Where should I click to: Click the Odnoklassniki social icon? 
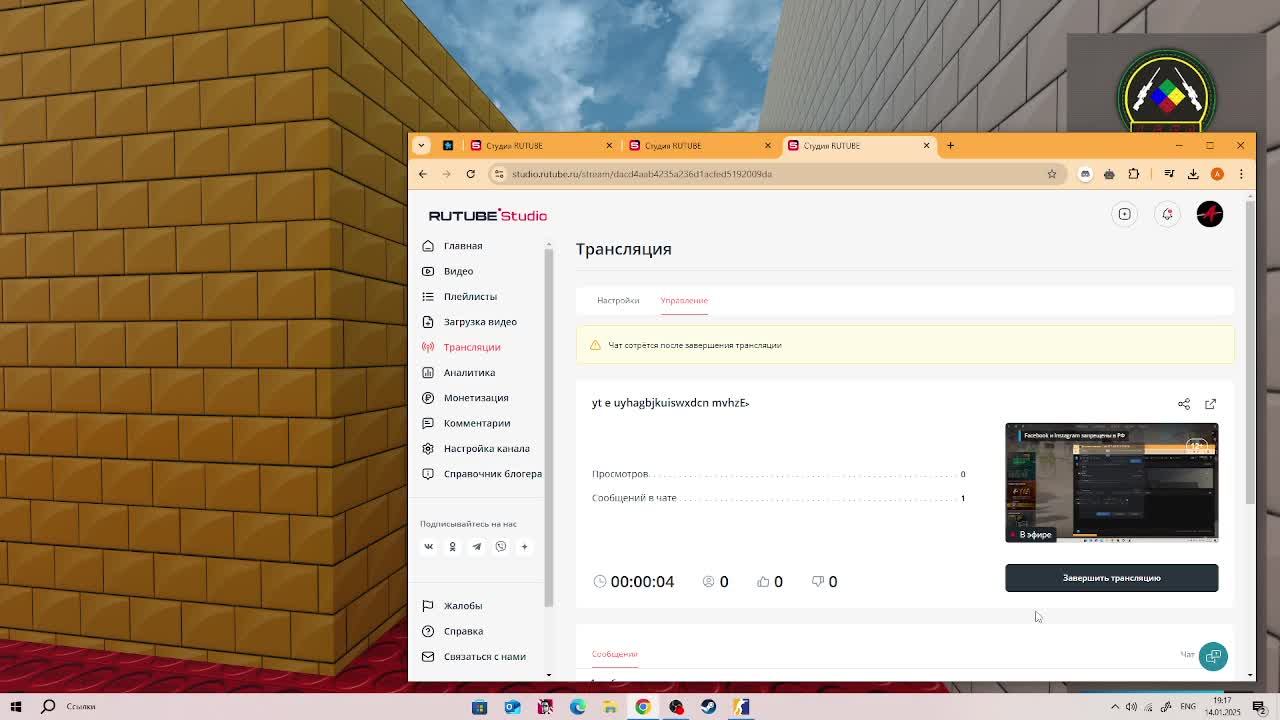[452, 547]
